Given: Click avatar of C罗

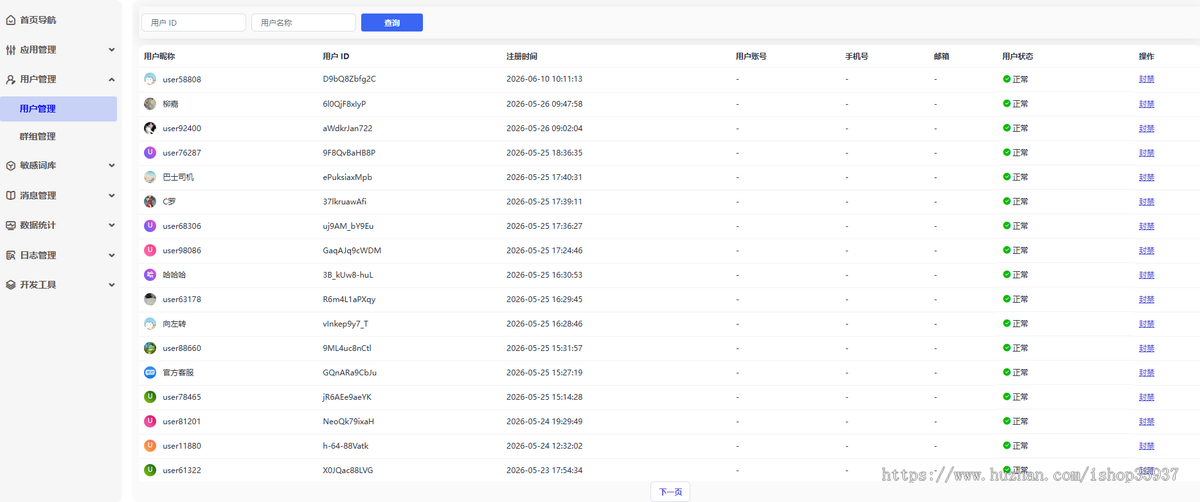Looking at the screenshot, I should [150, 201].
